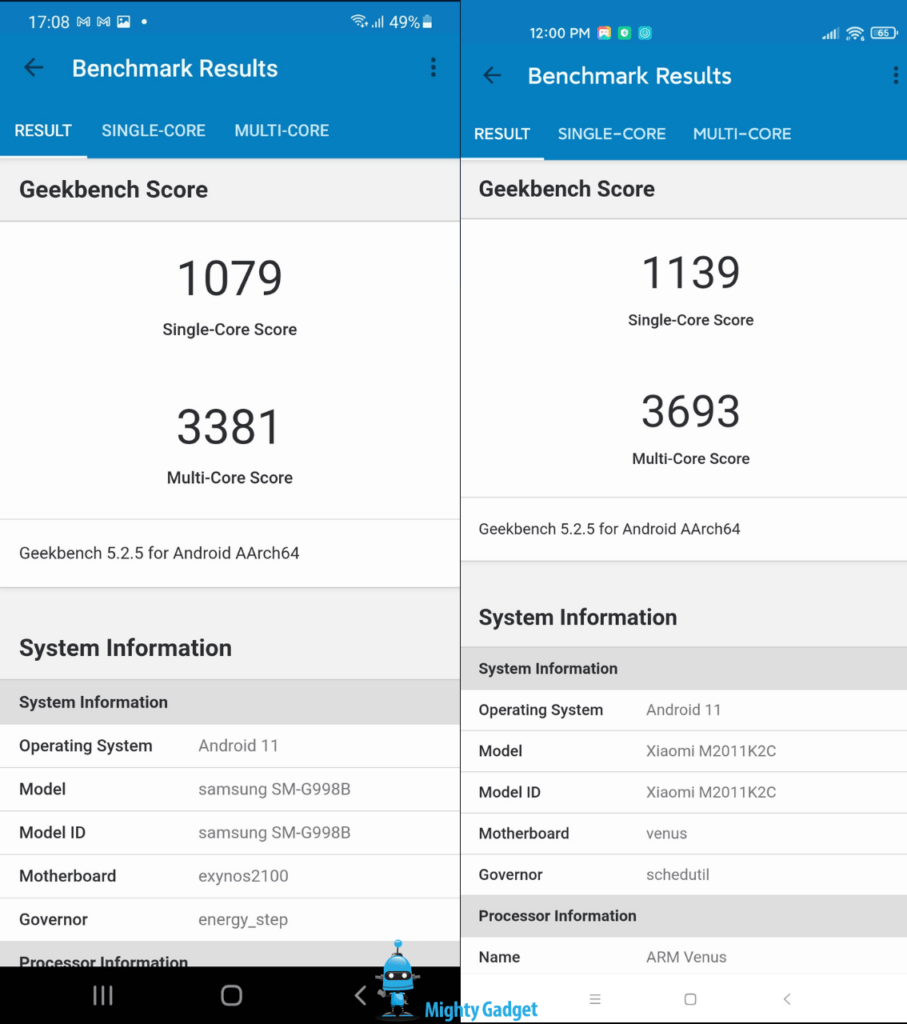Open SINGLE-CORE tab on Xiaomi screen
Image resolution: width=907 pixels, height=1024 pixels.
tap(611, 134)
